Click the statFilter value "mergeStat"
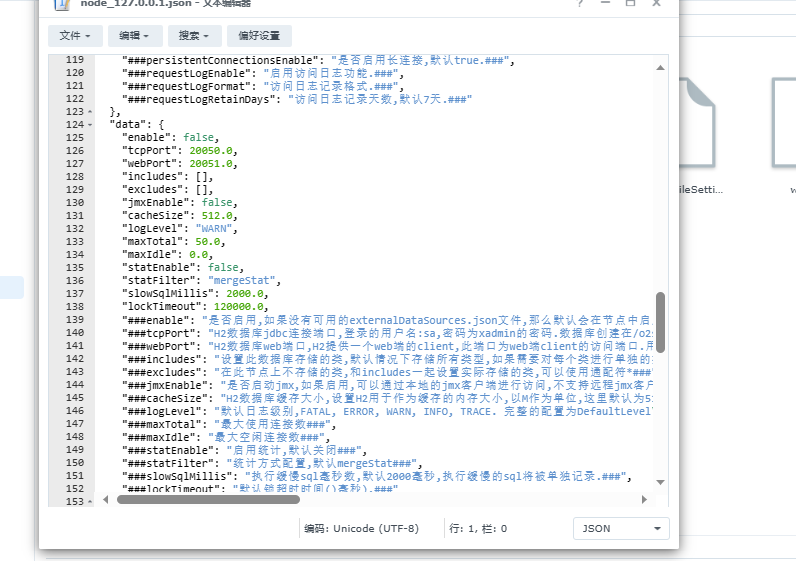This screenshot has width=796, height=561. [x=242, y=281]
